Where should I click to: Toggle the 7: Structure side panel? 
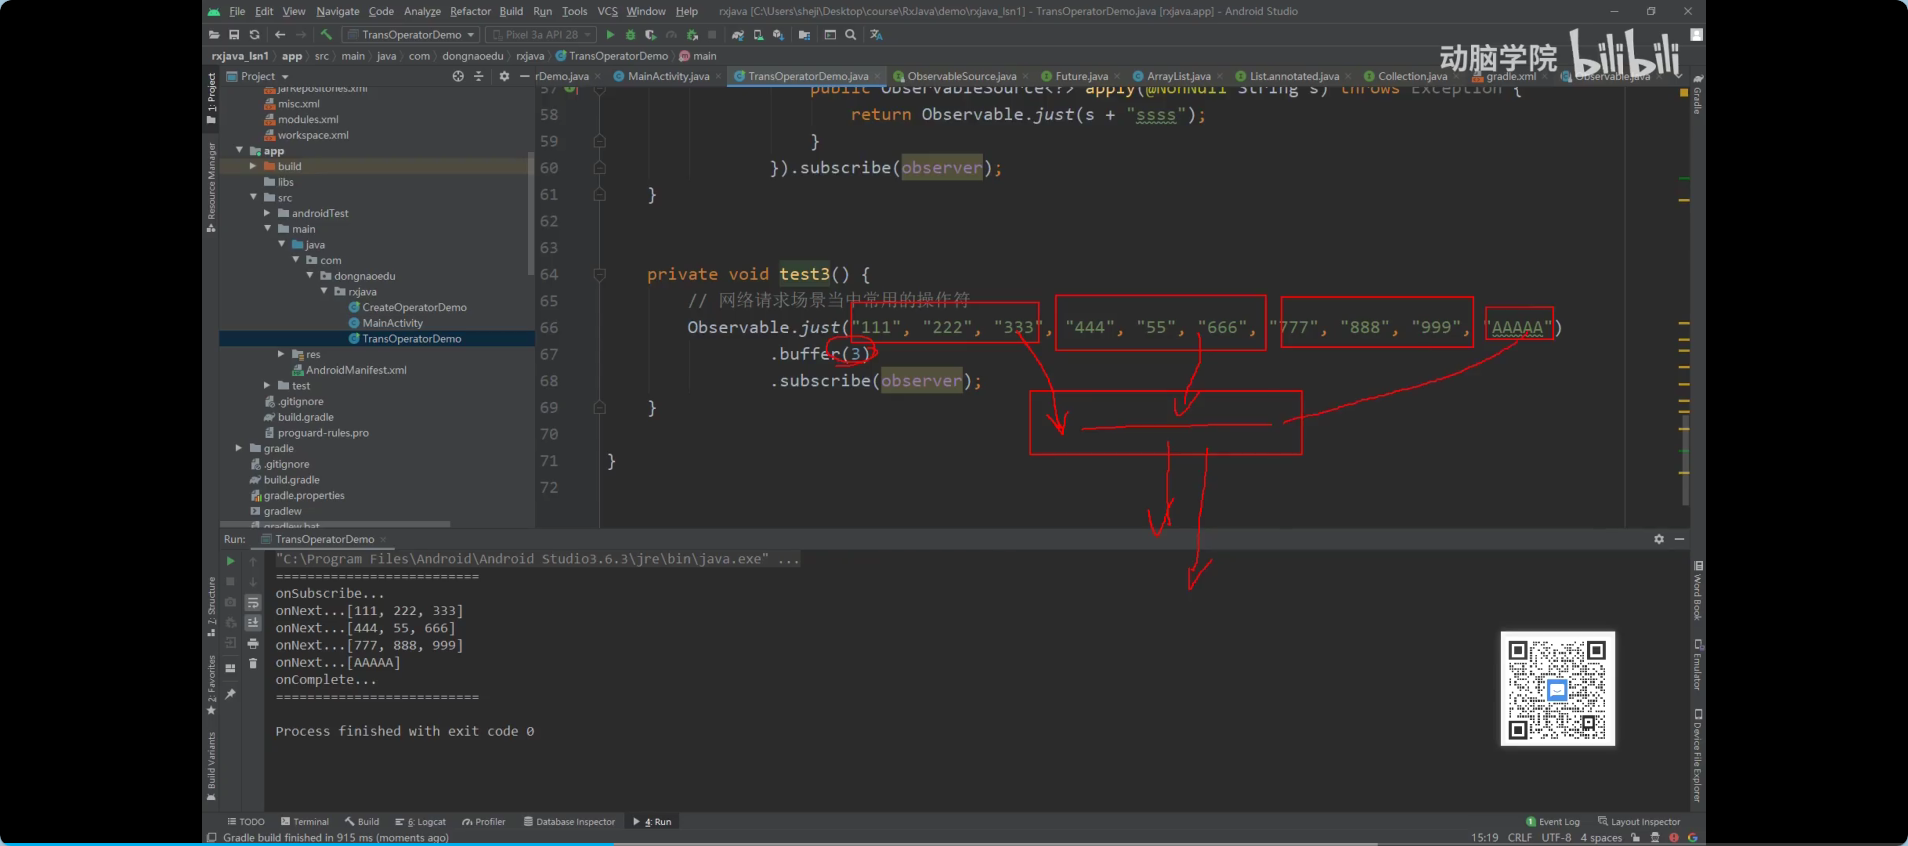pos(211,607)
